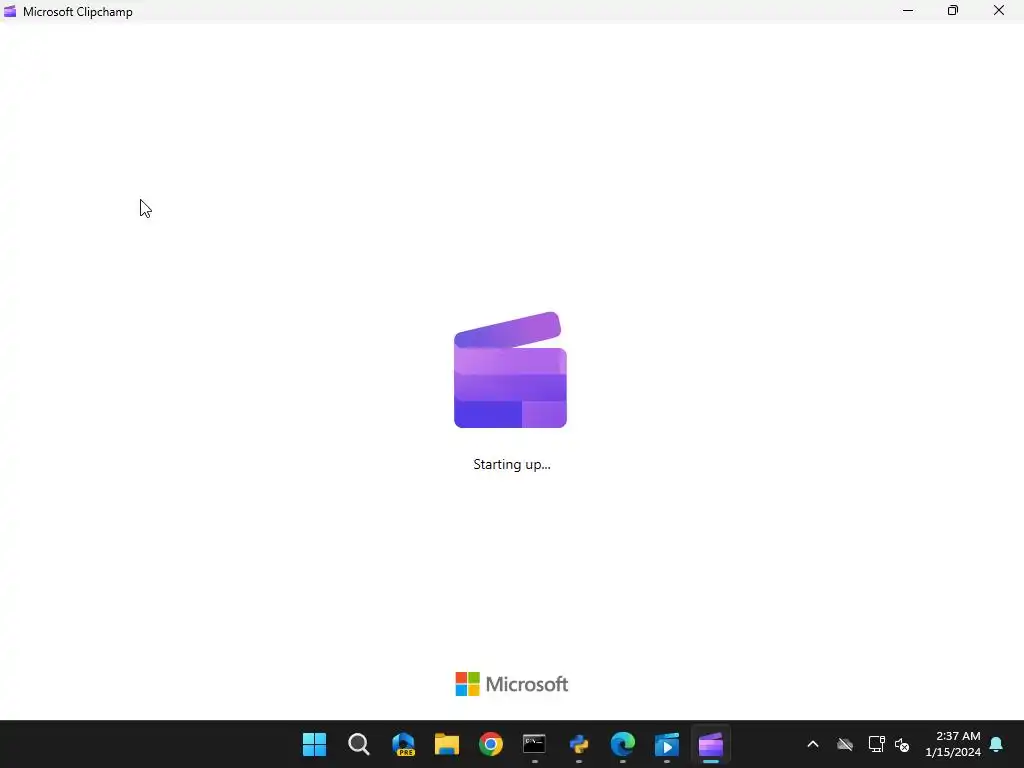The height and width of the screenshot is (768, 1024).
Task: Close the Microsoft Clipchamp window
Action: 999,10
